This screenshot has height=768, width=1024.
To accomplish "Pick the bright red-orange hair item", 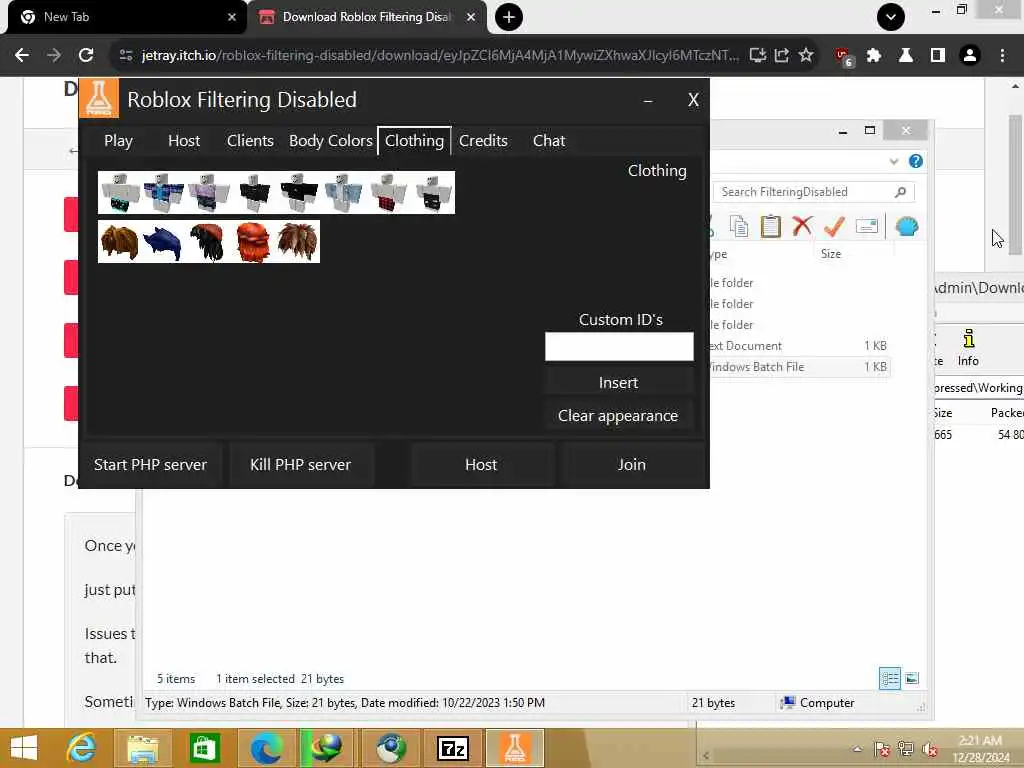I will point(253,242).
